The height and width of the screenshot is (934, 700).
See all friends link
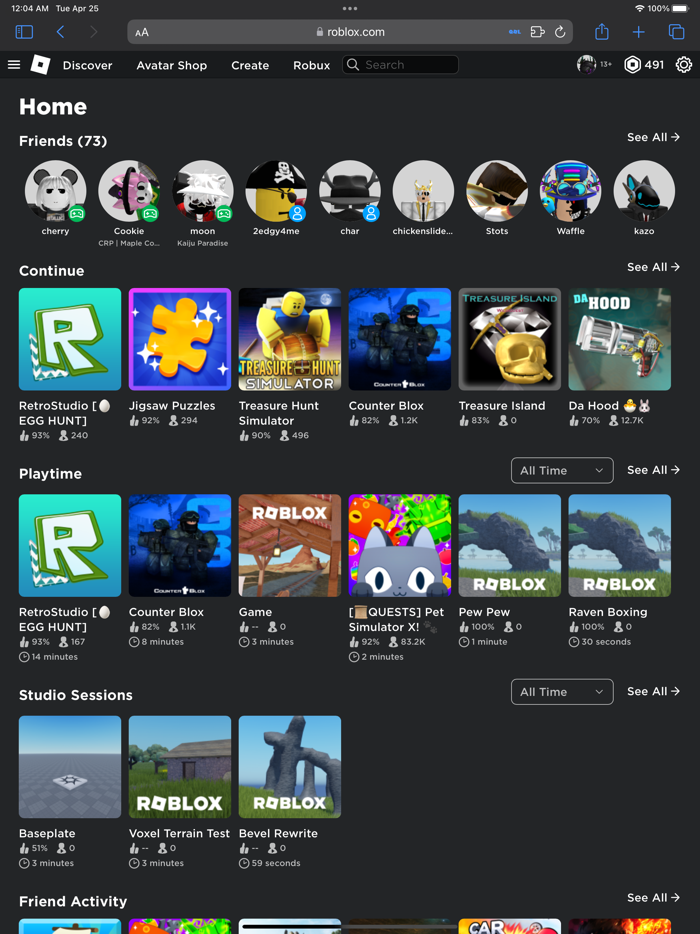pyautogui.click(x=653, y=137)
